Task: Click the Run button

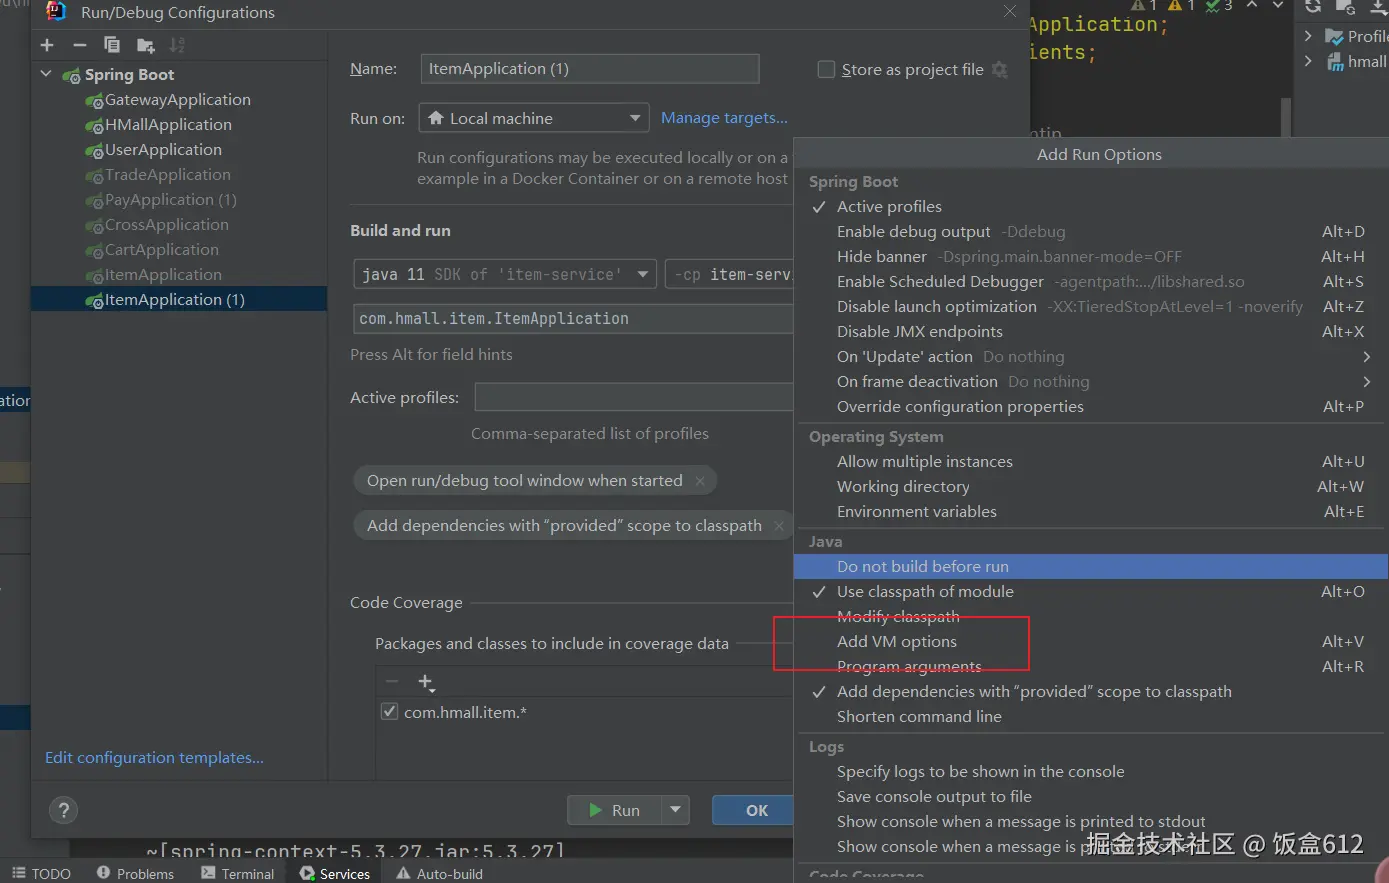Action: (x=616, y=810)
